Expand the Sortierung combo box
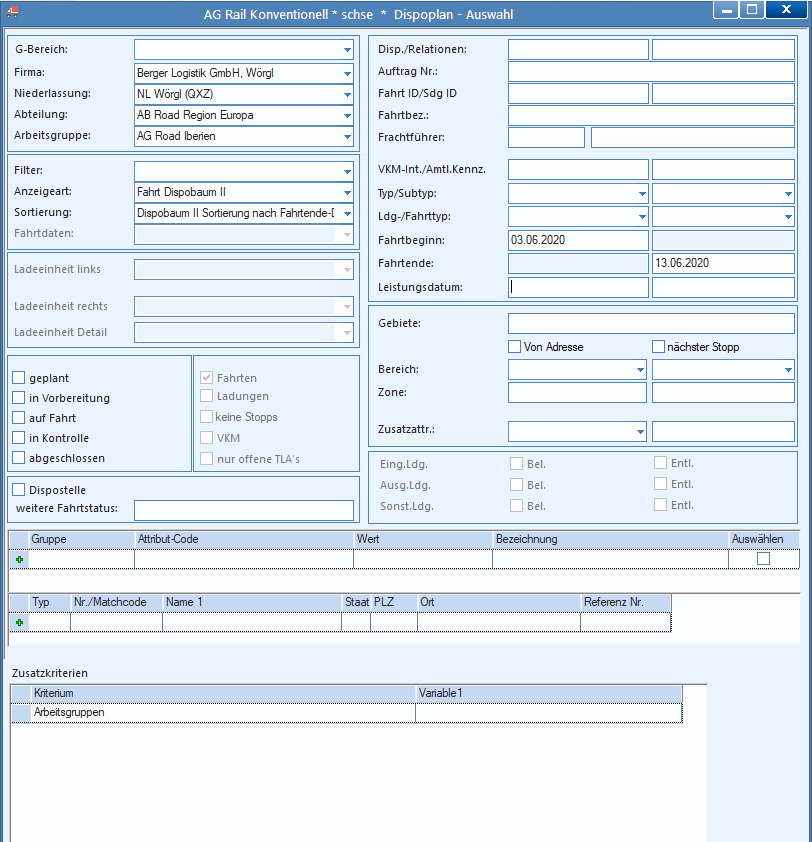This screenshot has width=812, height=842. [347, 213]
